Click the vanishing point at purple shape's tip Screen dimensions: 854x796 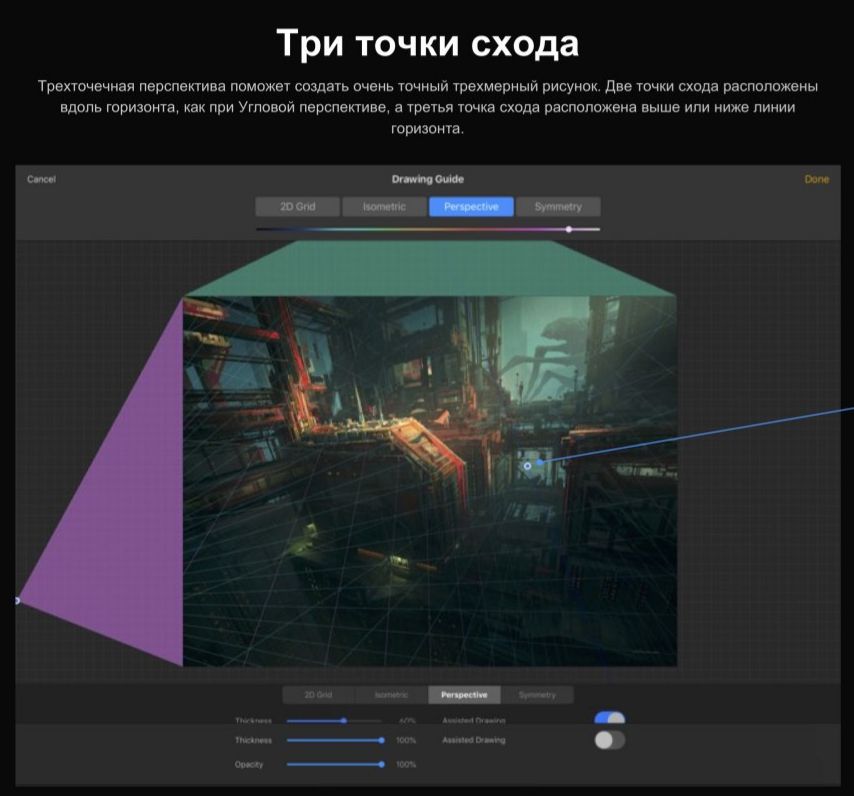[17, 601]
